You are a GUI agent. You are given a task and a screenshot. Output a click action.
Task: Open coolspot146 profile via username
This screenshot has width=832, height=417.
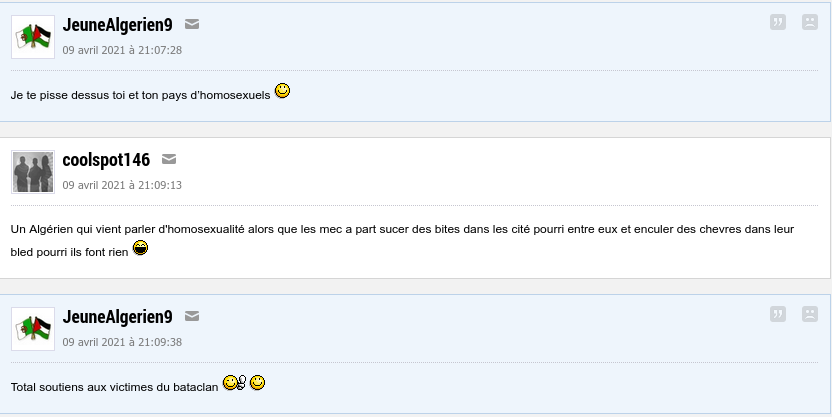coord(106,160)
